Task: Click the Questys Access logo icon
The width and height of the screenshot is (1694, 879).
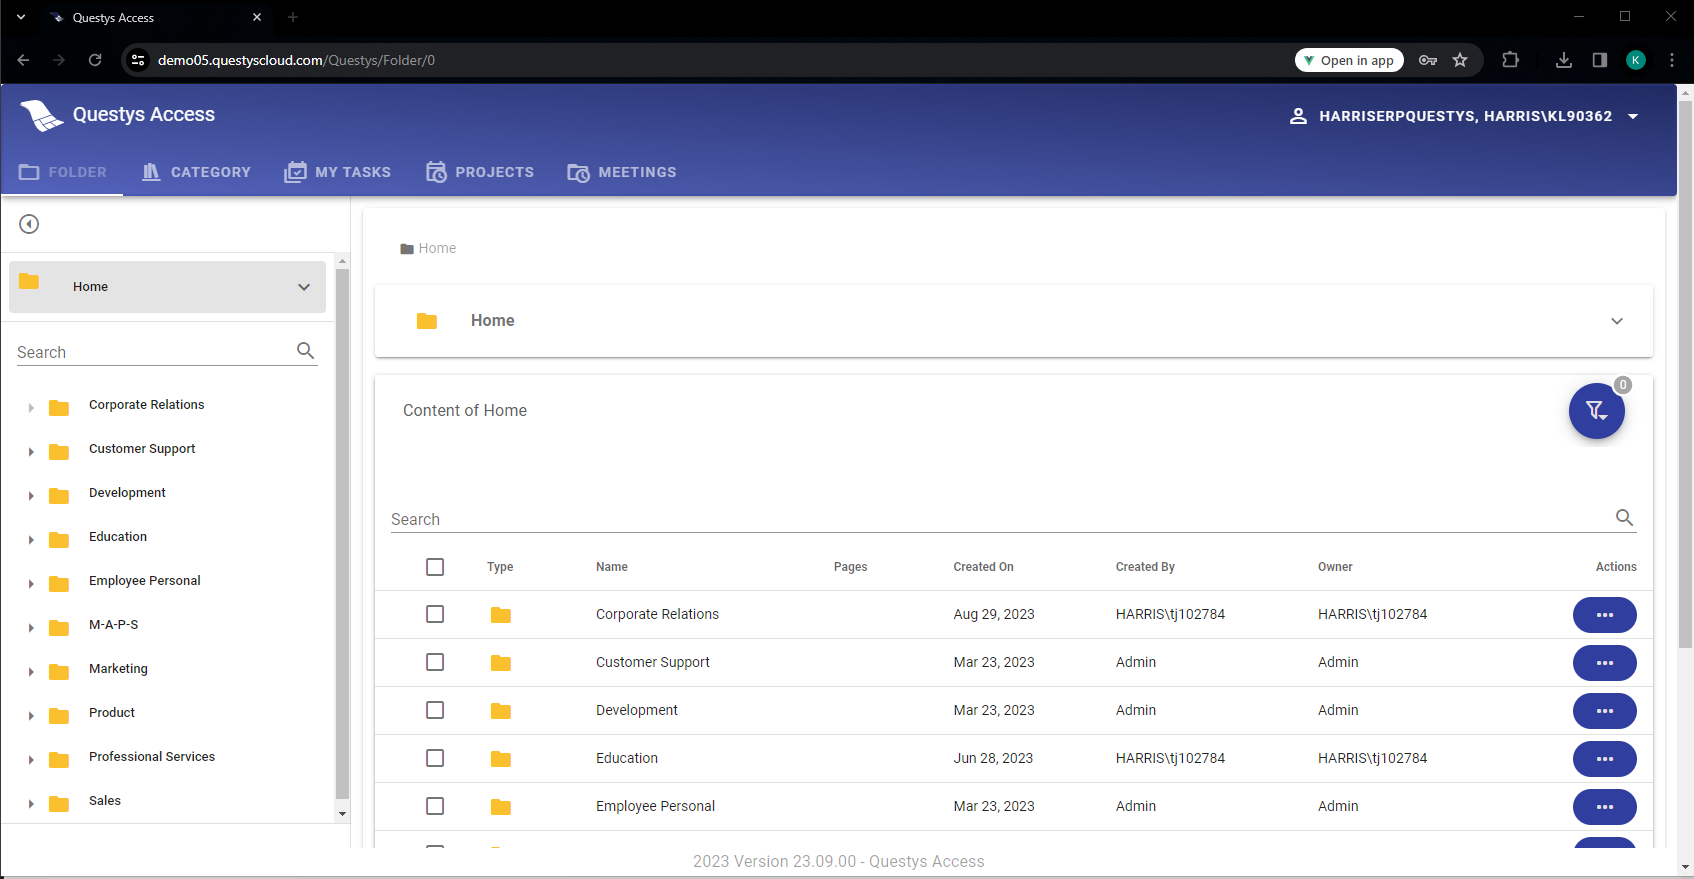Action: [42, 115]
